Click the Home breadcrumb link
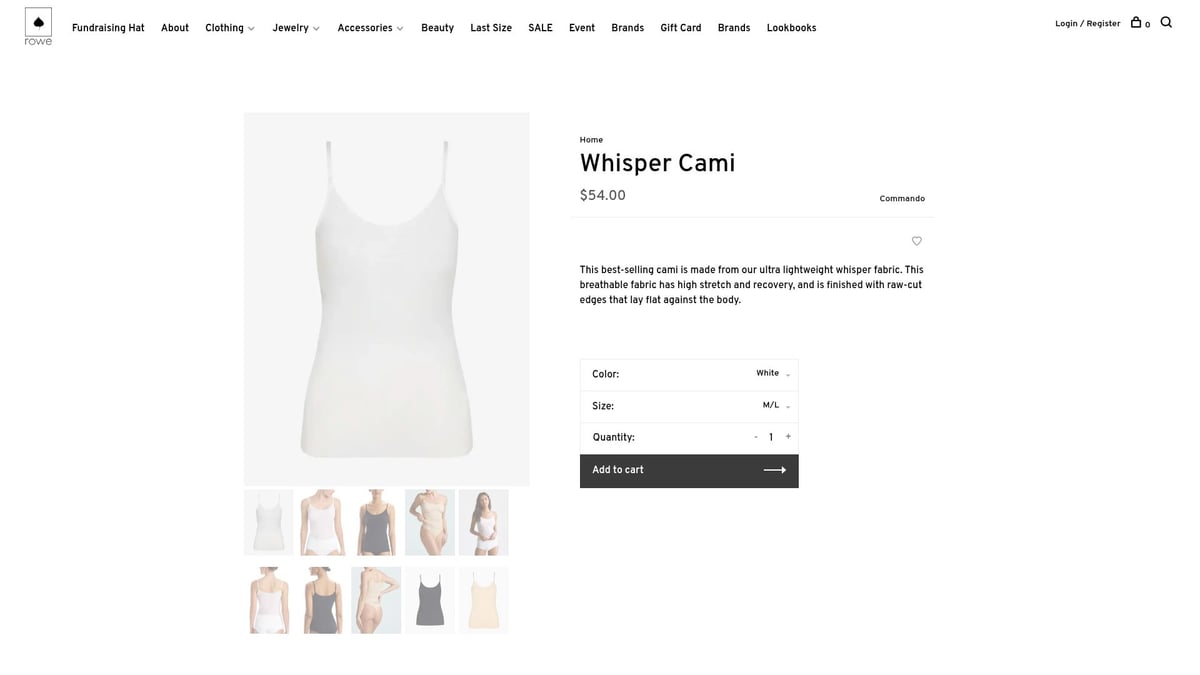 [x=591, y=140]
